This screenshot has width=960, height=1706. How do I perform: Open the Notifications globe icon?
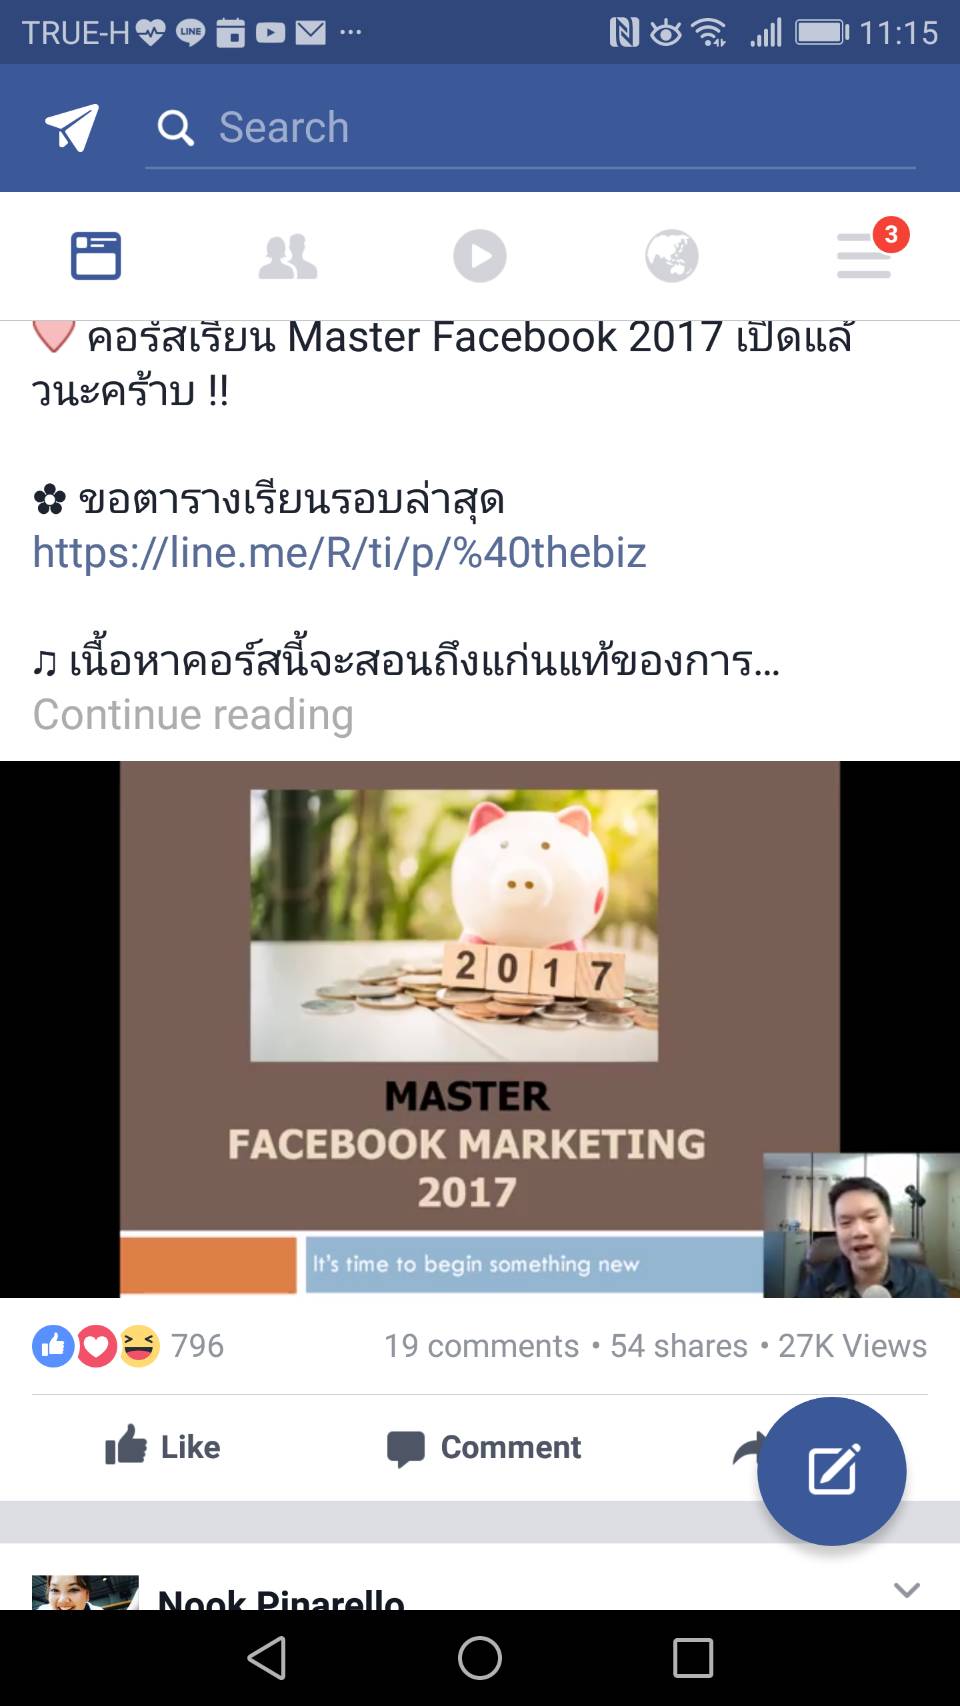[672, 256]
